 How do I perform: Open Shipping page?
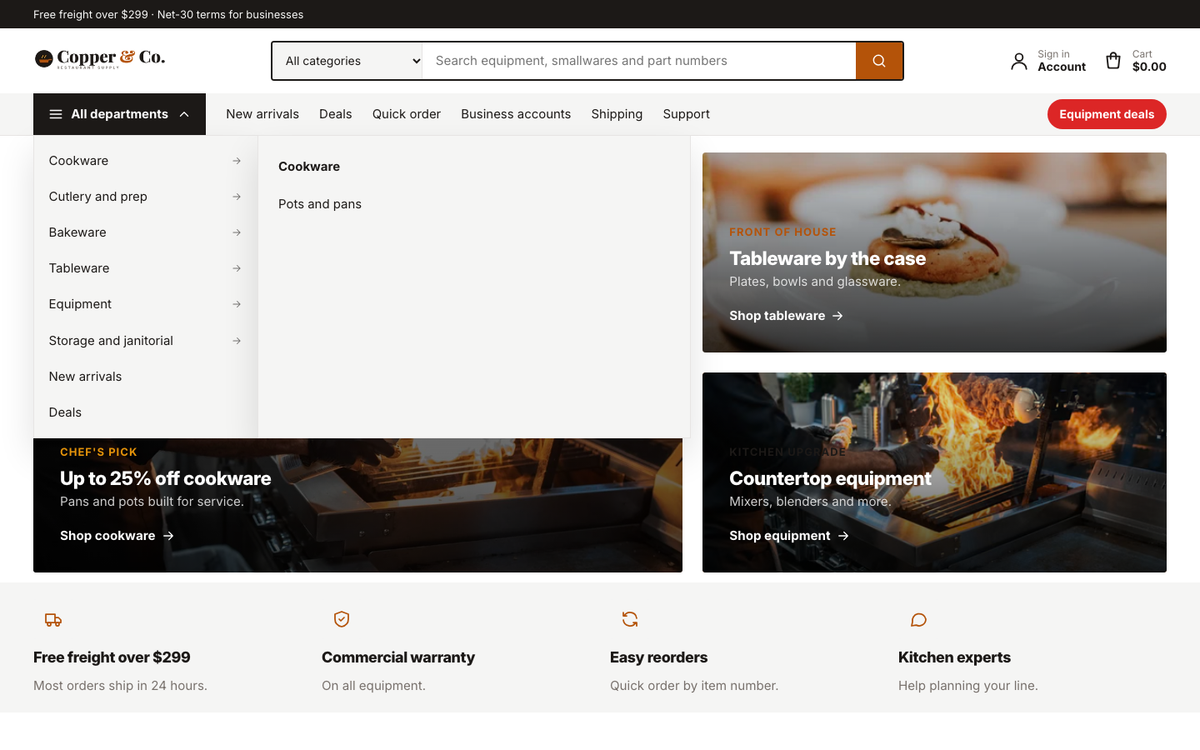(617, 114)
